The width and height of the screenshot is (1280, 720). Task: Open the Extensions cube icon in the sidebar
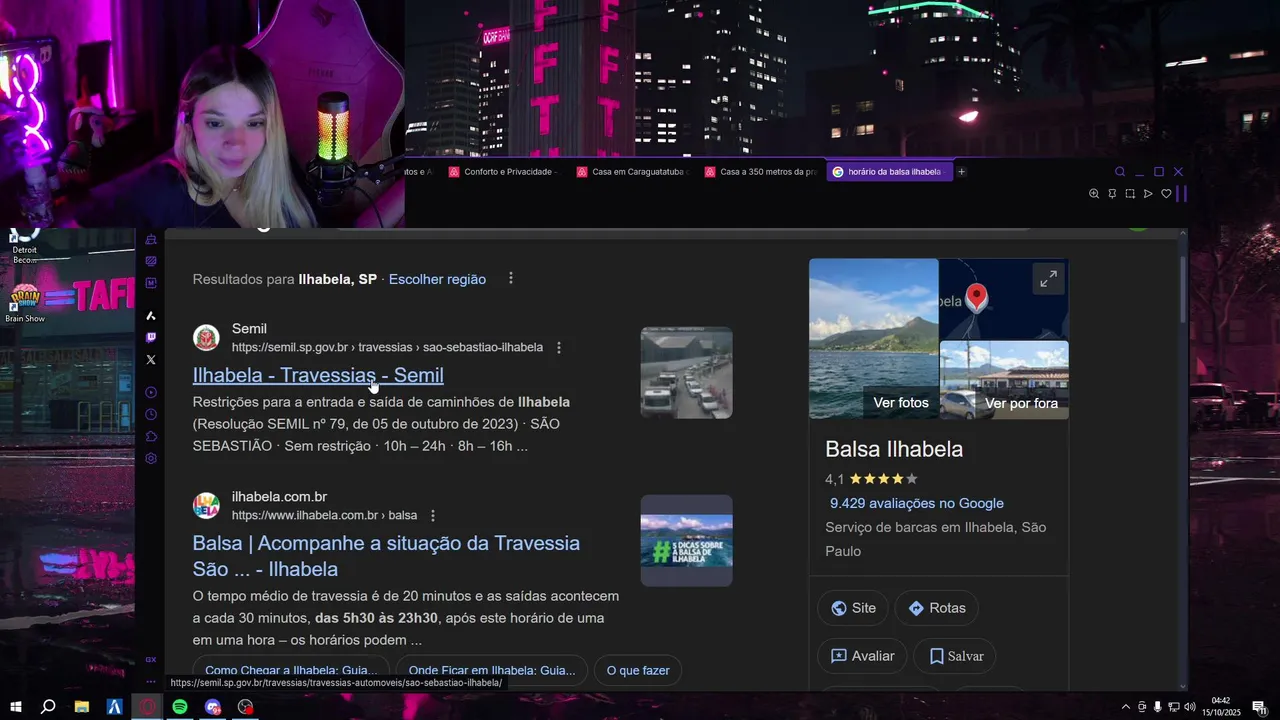point(151,436)
